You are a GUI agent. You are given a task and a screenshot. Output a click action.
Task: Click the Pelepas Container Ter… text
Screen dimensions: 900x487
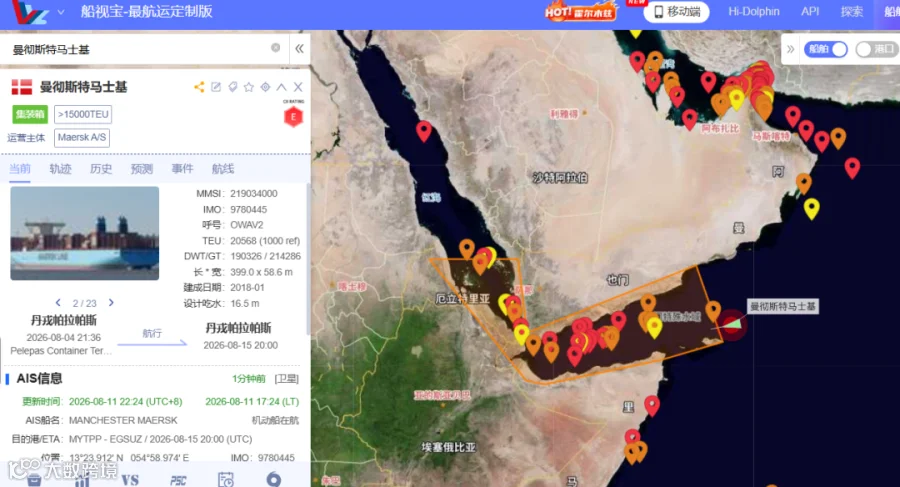61,351
